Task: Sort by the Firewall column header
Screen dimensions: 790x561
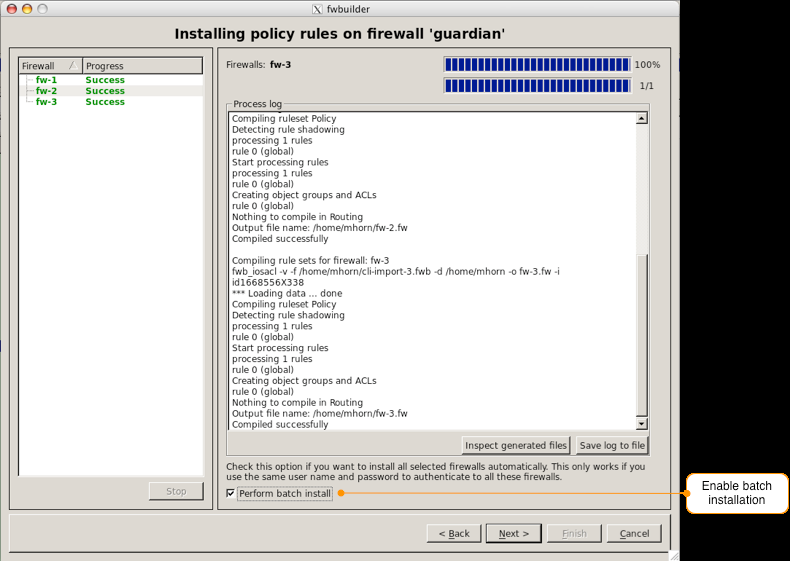Action: pyautogui.click(x=50, y=66)
